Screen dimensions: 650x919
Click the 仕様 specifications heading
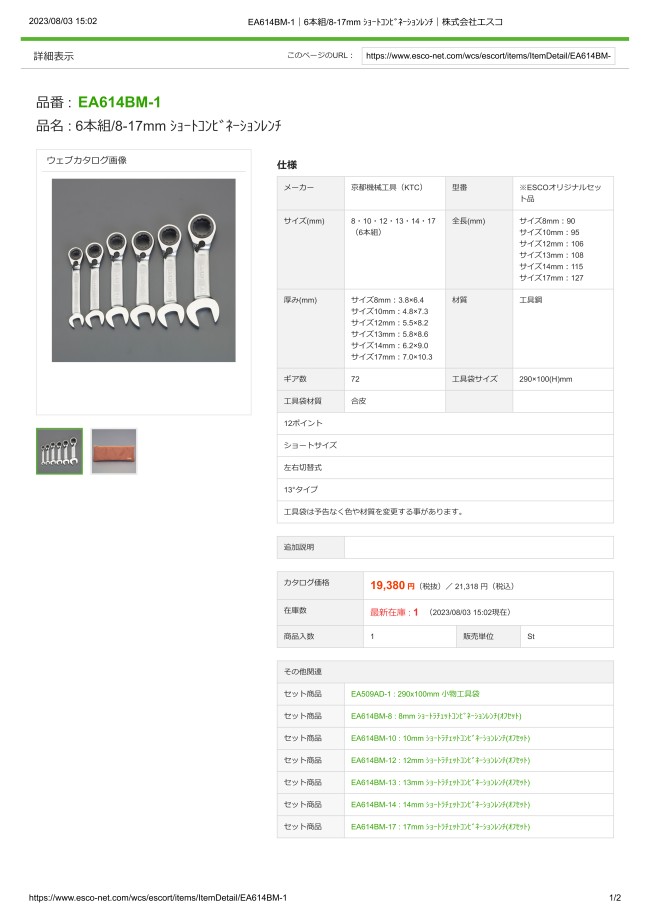coord(286,164)
